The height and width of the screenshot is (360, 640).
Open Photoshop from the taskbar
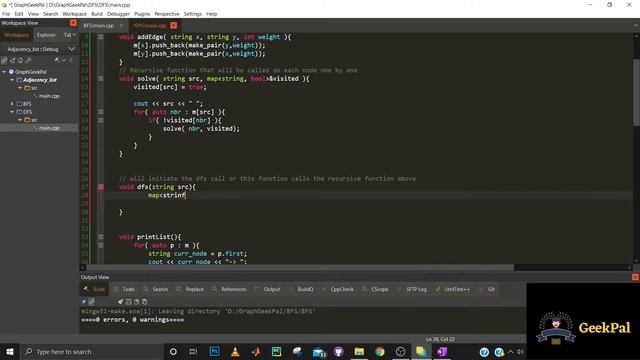(214, 352)
